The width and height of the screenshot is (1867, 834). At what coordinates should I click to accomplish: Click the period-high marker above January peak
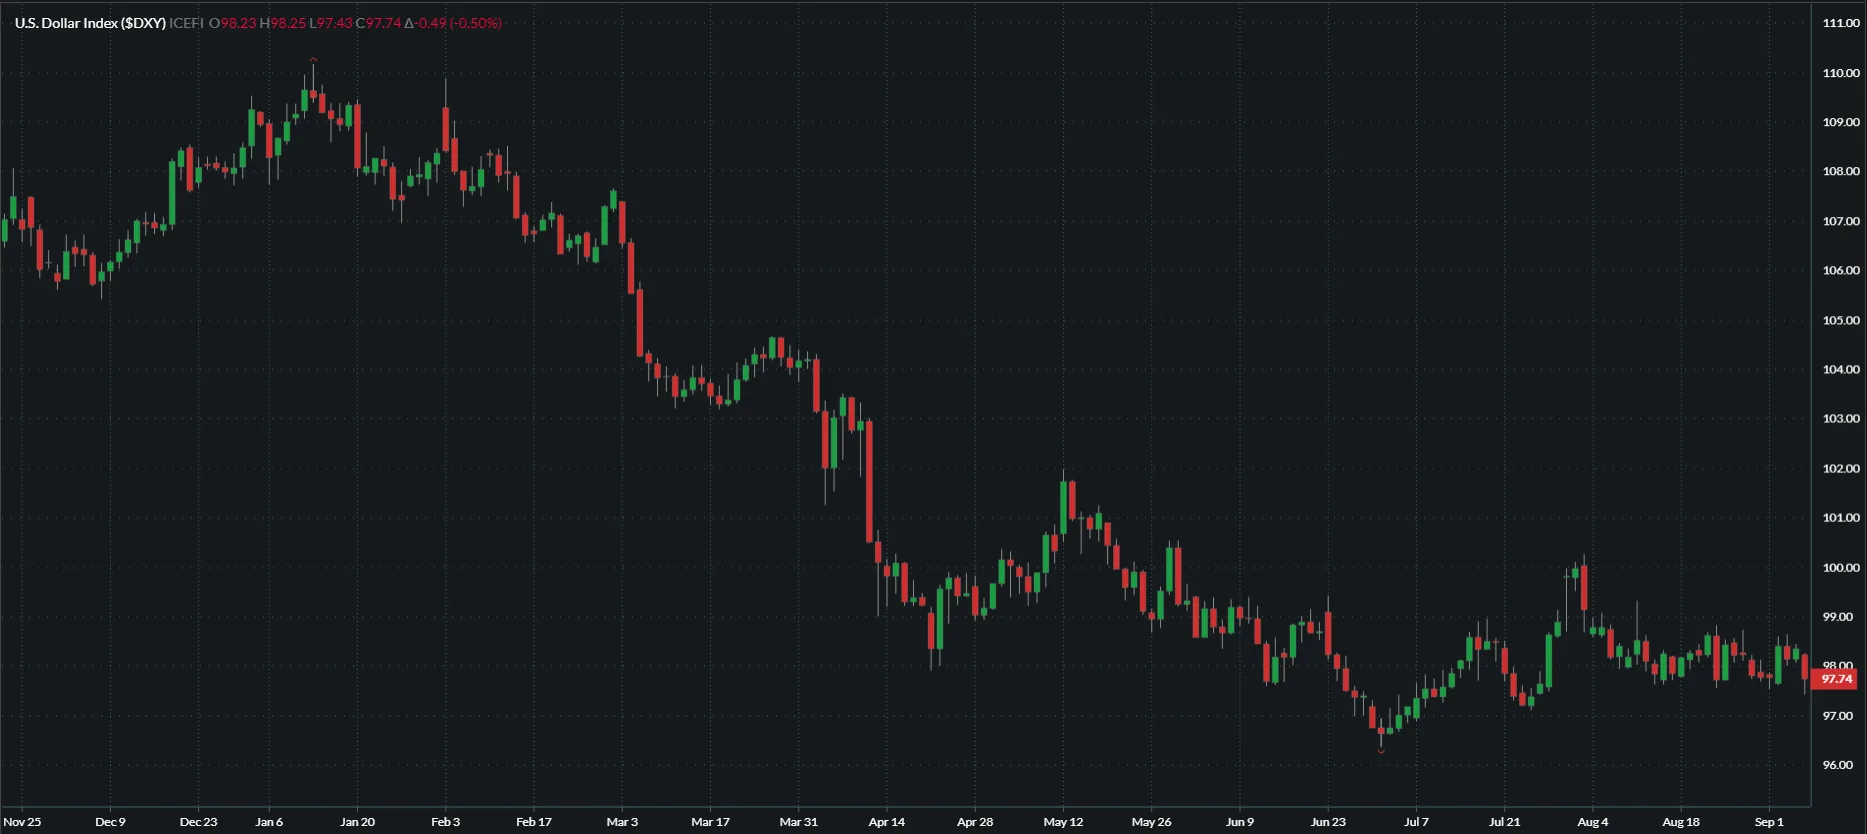[313, 60]
